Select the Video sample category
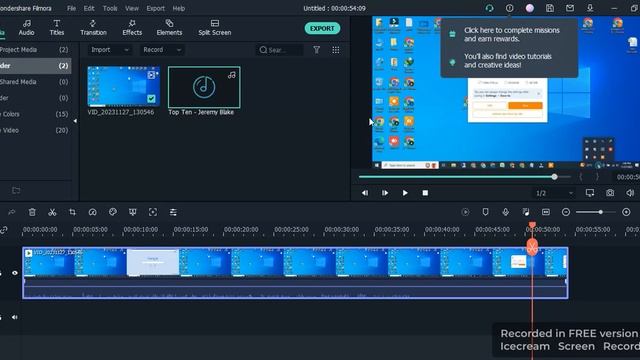Screen dimensions: 640x360 click(35, 130)
